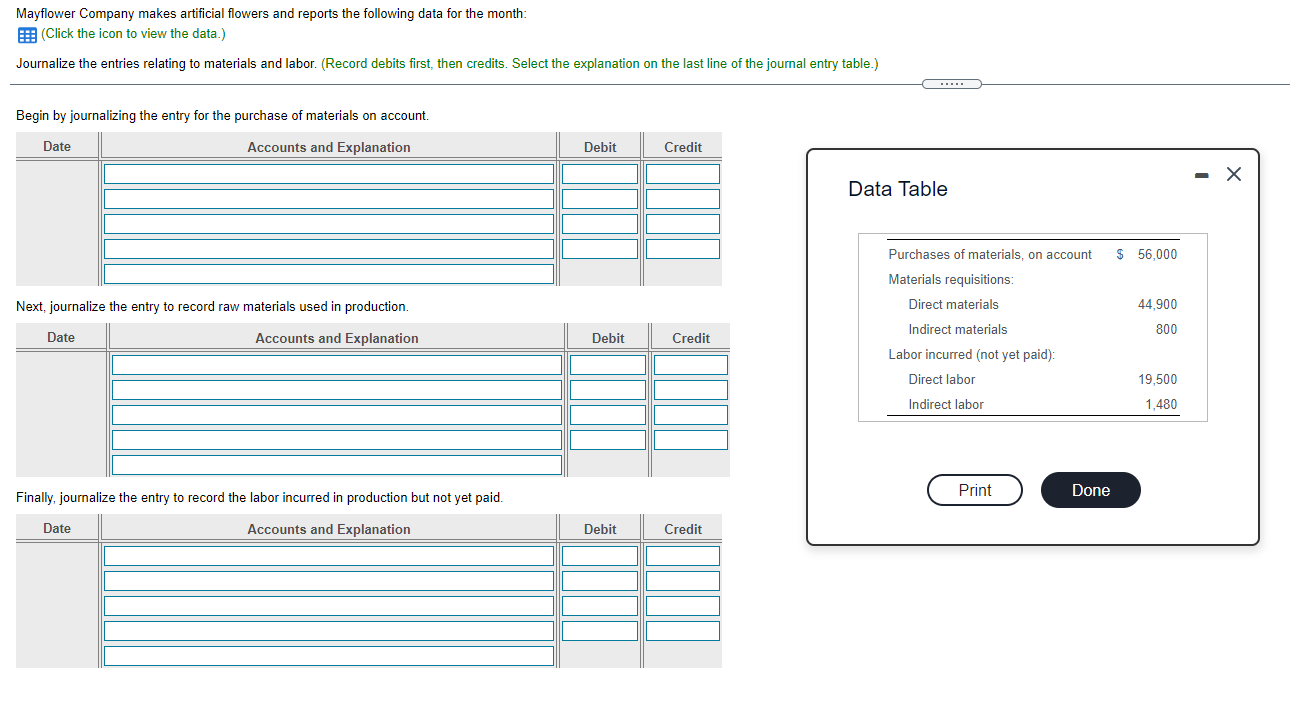Select explanation field of raw materials used entry
Viewport: 1290px width, 705px height.
(336, 465)
